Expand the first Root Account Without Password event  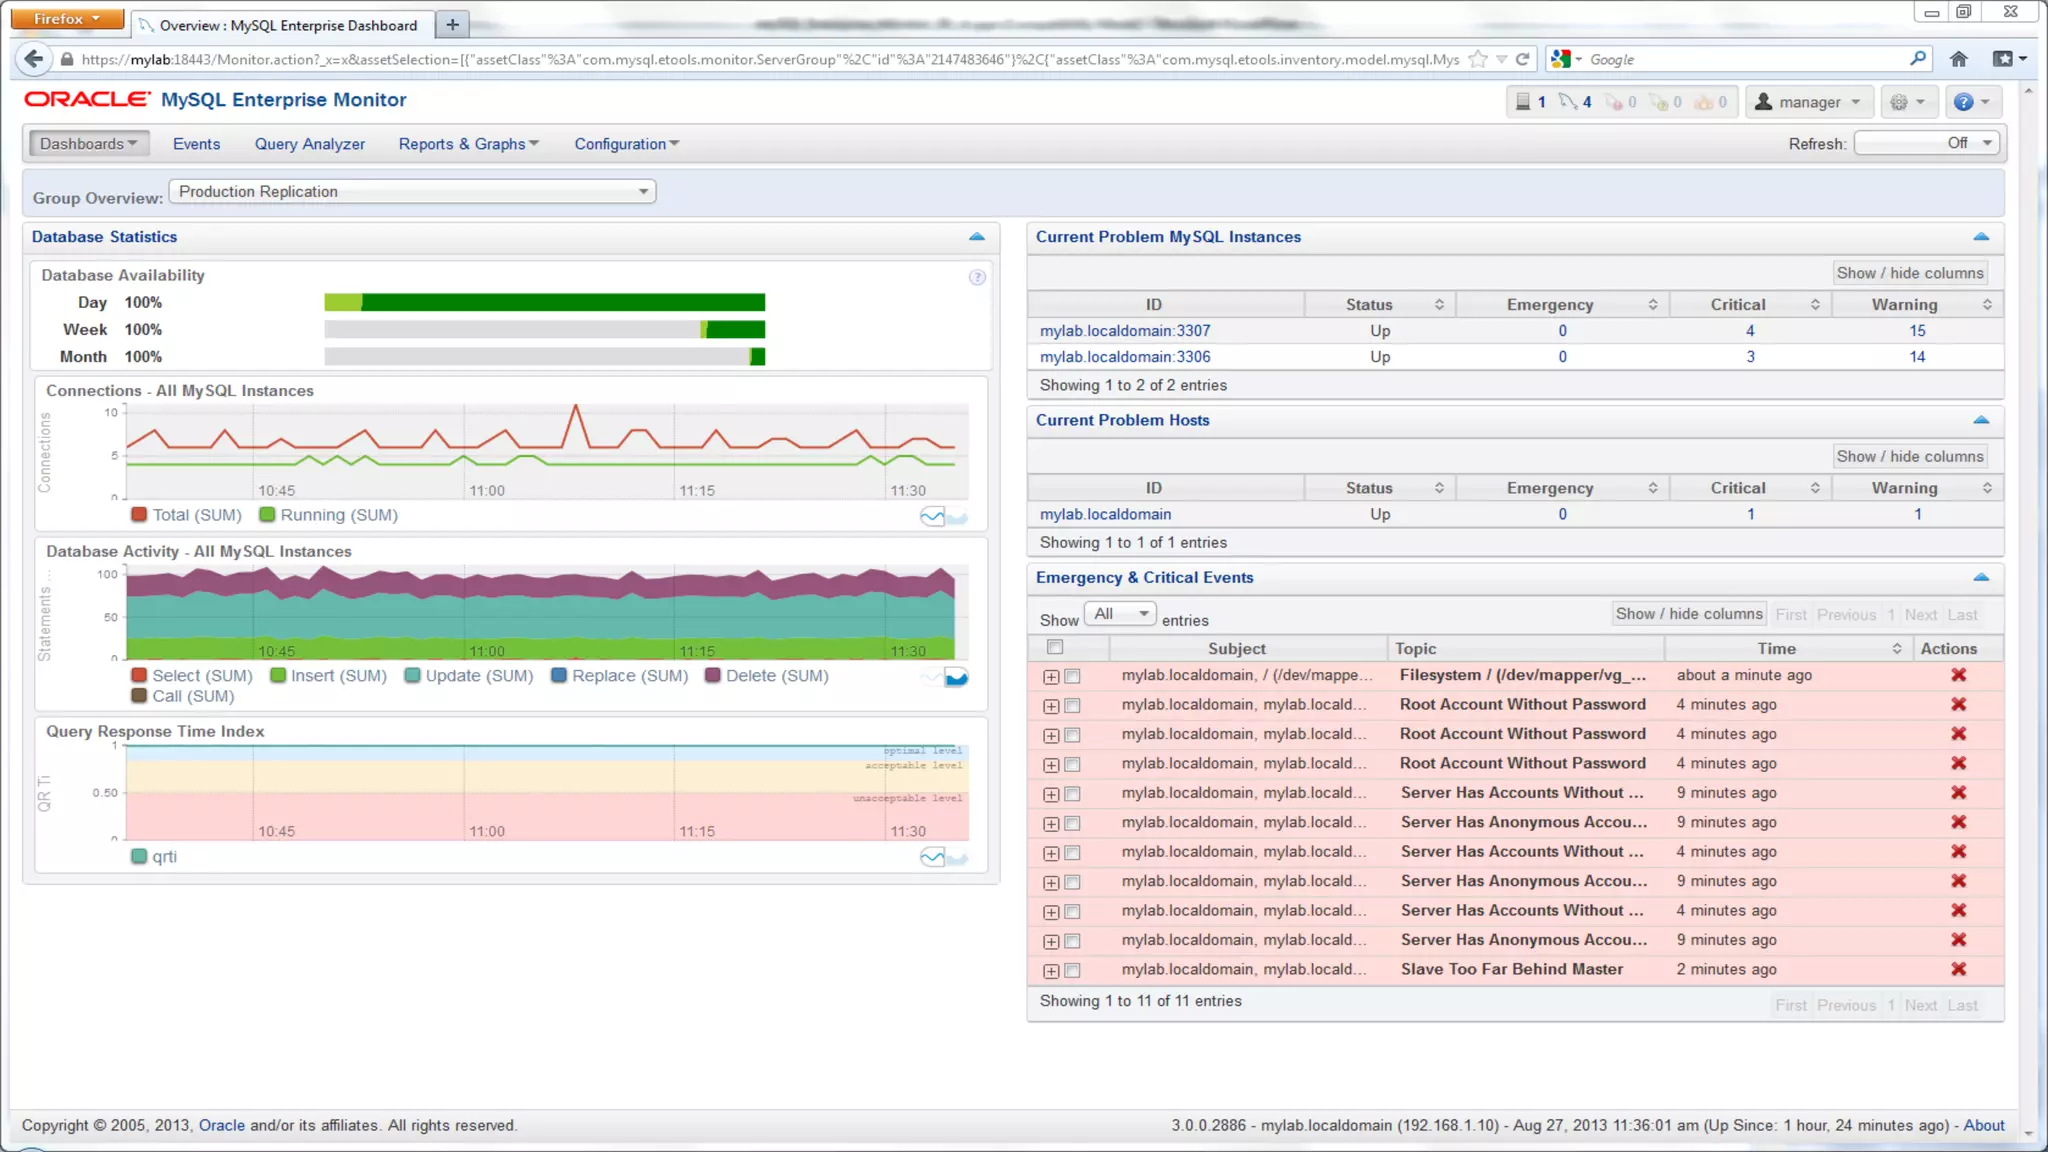click(x=1050, y=706)
